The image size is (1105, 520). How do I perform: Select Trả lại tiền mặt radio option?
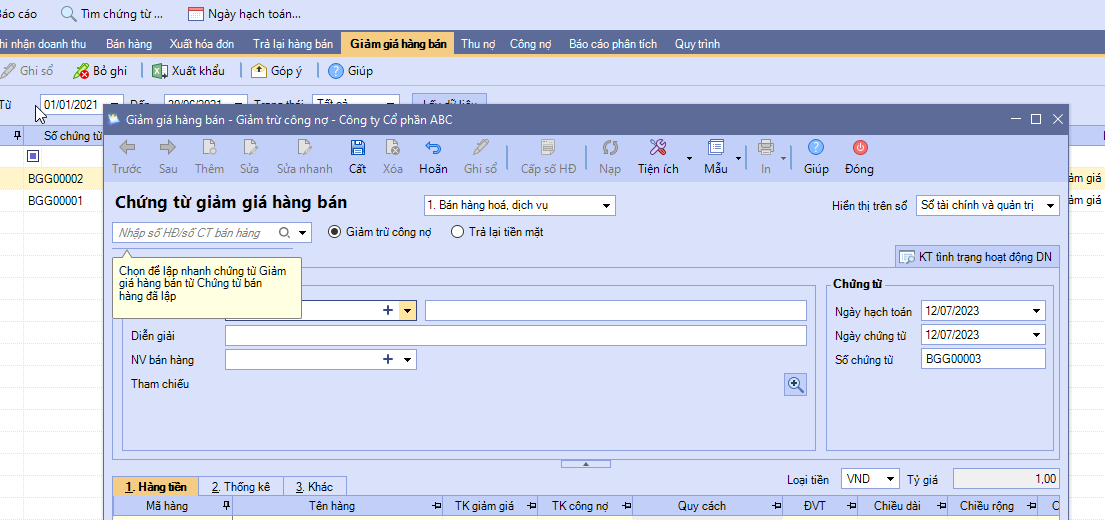(458, 232)
